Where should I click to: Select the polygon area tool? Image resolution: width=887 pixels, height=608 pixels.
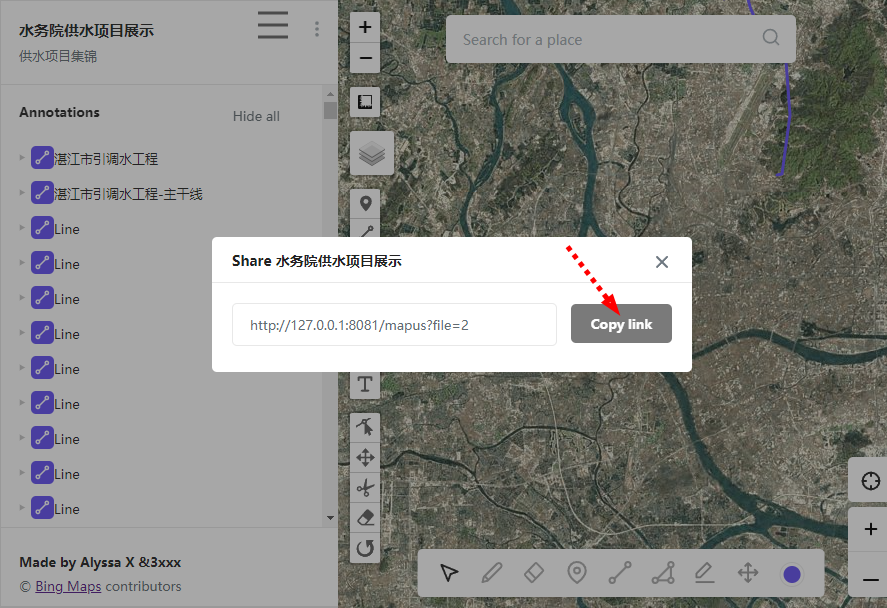662,573
